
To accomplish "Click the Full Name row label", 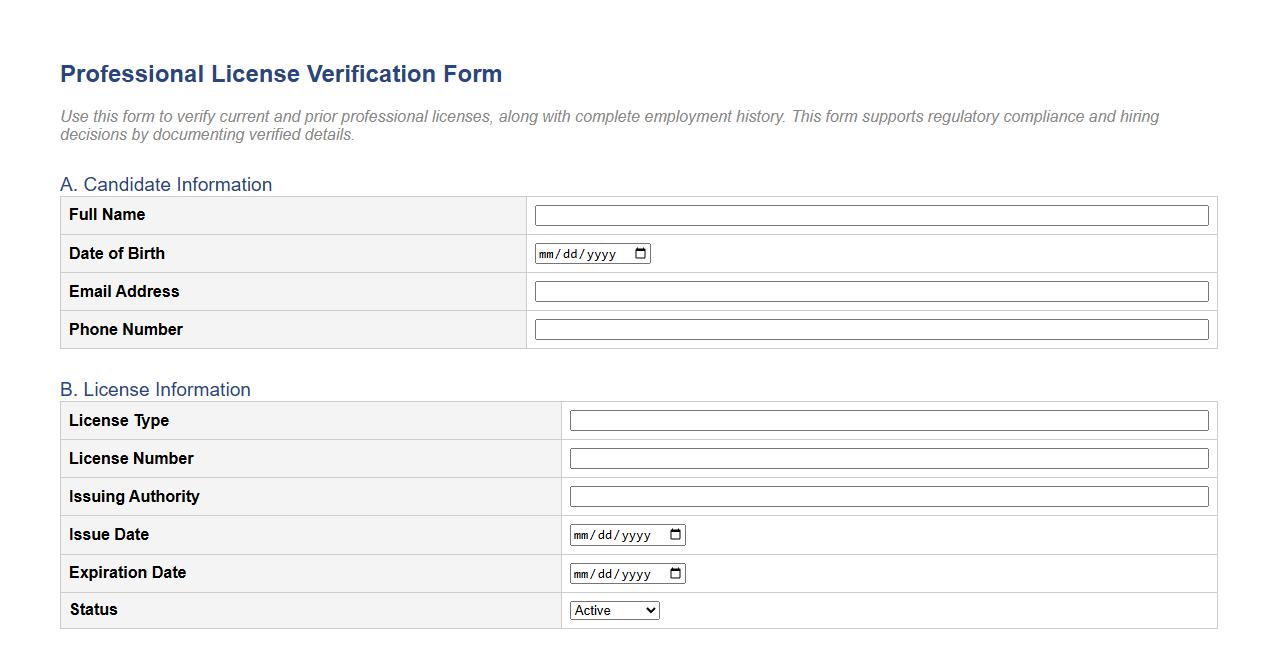I will click(106, 214).
